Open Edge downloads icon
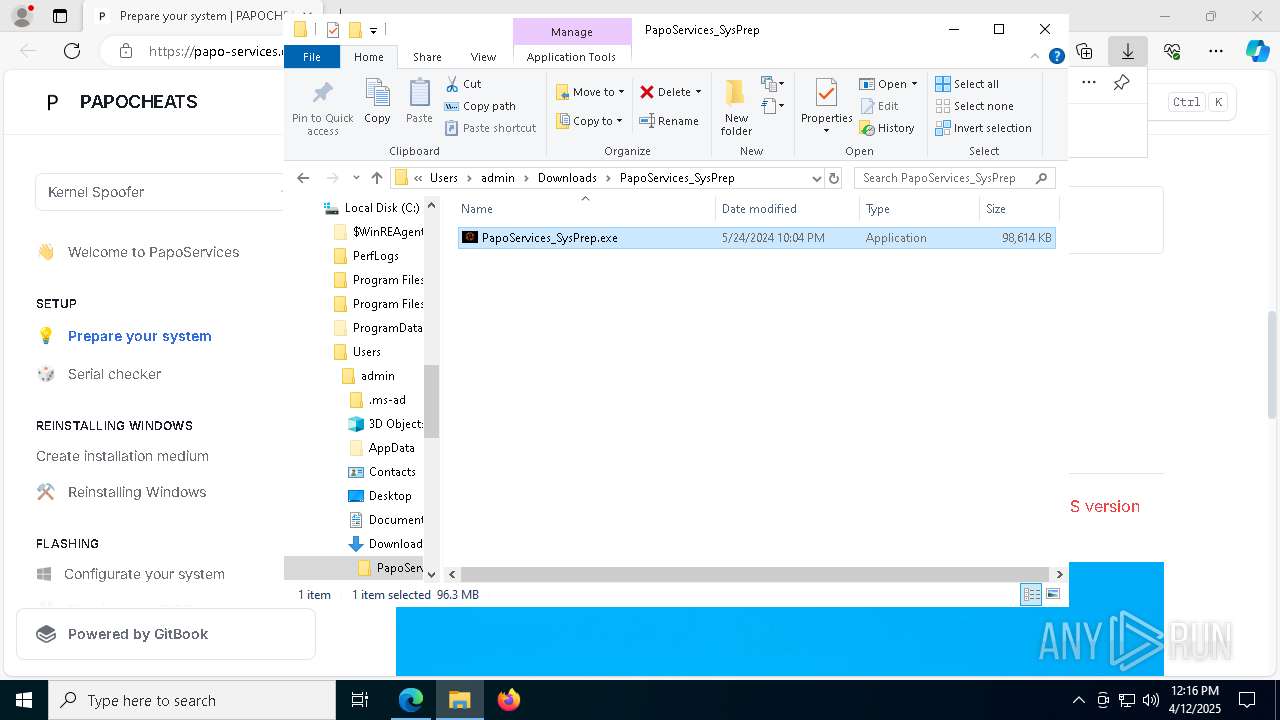Viewport: 1280px width, 720px height. pos(1128,51)
